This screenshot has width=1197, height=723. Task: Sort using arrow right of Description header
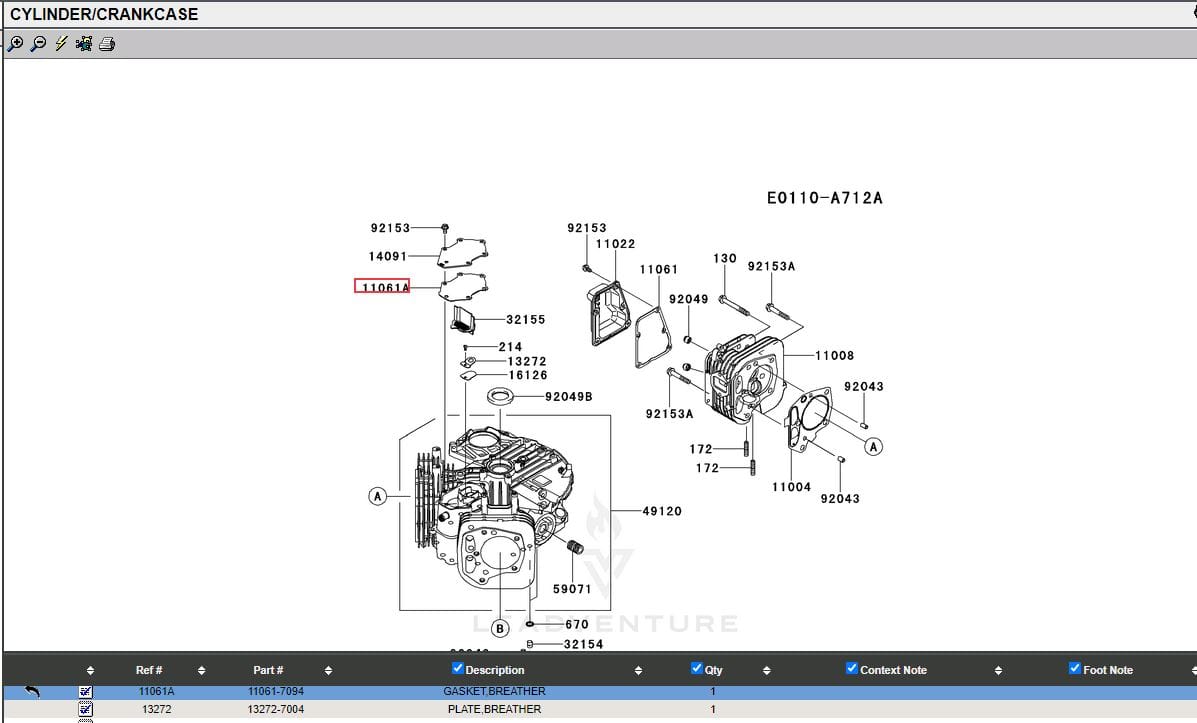pos(638,670)
